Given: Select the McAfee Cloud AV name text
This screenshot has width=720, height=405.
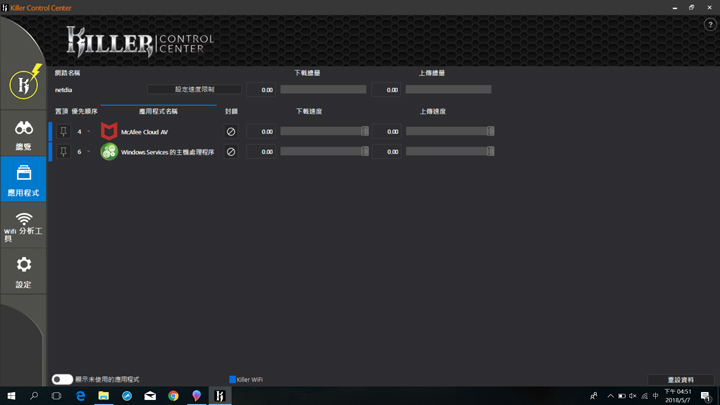Looking at the screenshot, I should point(144,132).
